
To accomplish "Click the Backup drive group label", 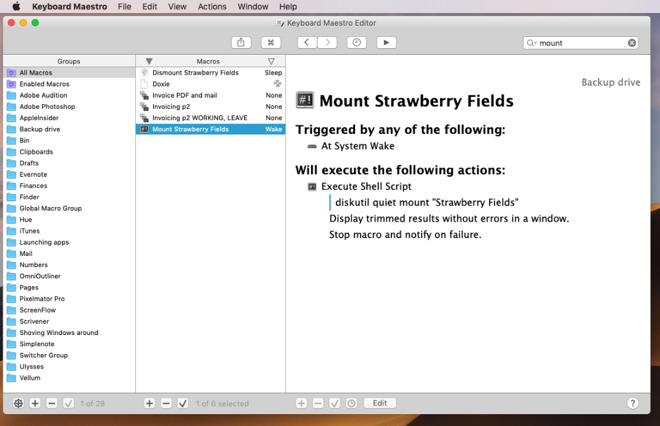I will [x=611, y=83].
